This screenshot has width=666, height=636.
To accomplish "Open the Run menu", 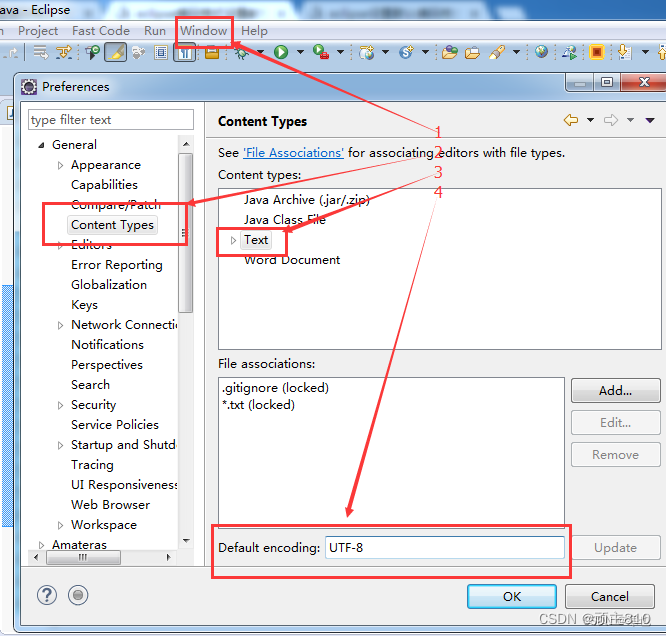I will pos(155,31).
